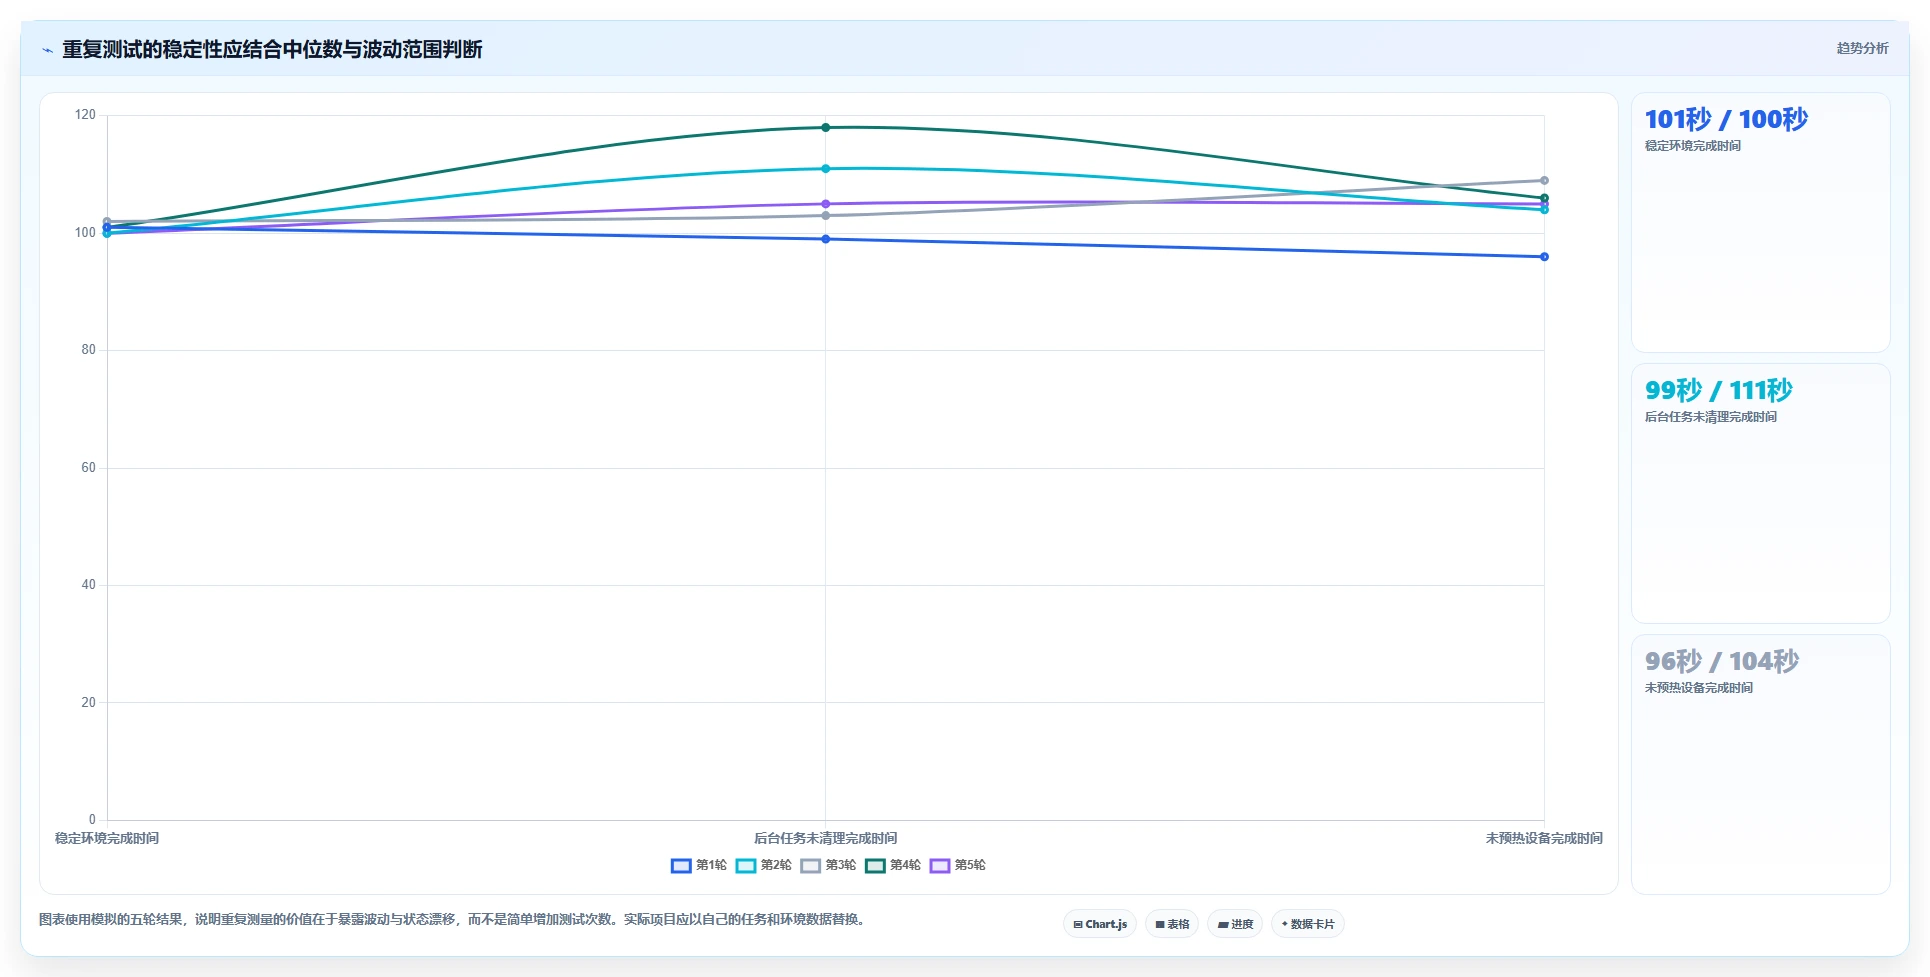Click the 稳定环境完成时间 label in the first card
This screenshot has width=1930, height=977.
[1693, 146]
